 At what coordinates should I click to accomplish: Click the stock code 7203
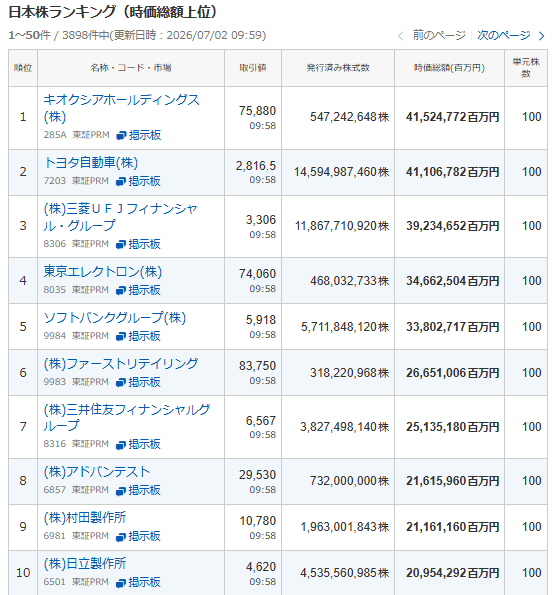point(55,181)
